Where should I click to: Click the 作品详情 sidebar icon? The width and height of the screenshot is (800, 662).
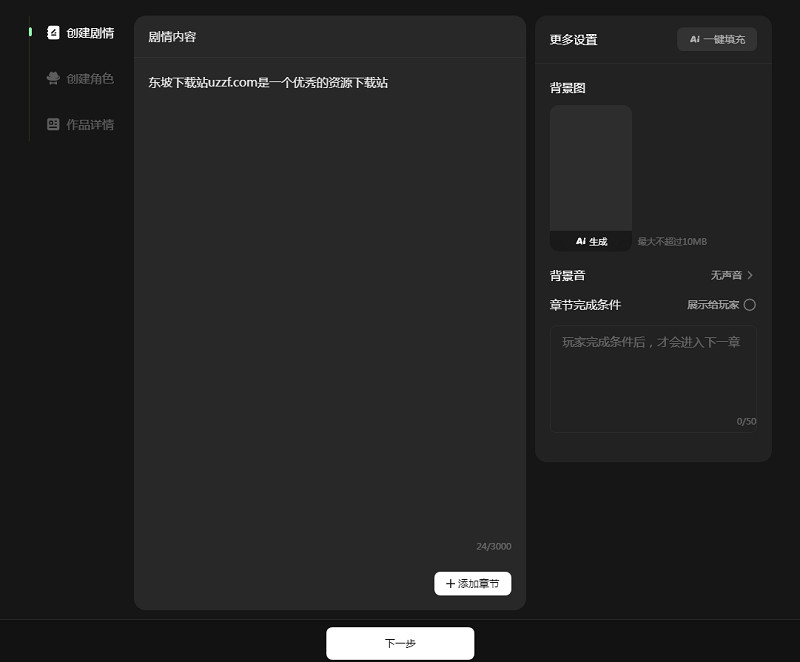click(52, 124)
